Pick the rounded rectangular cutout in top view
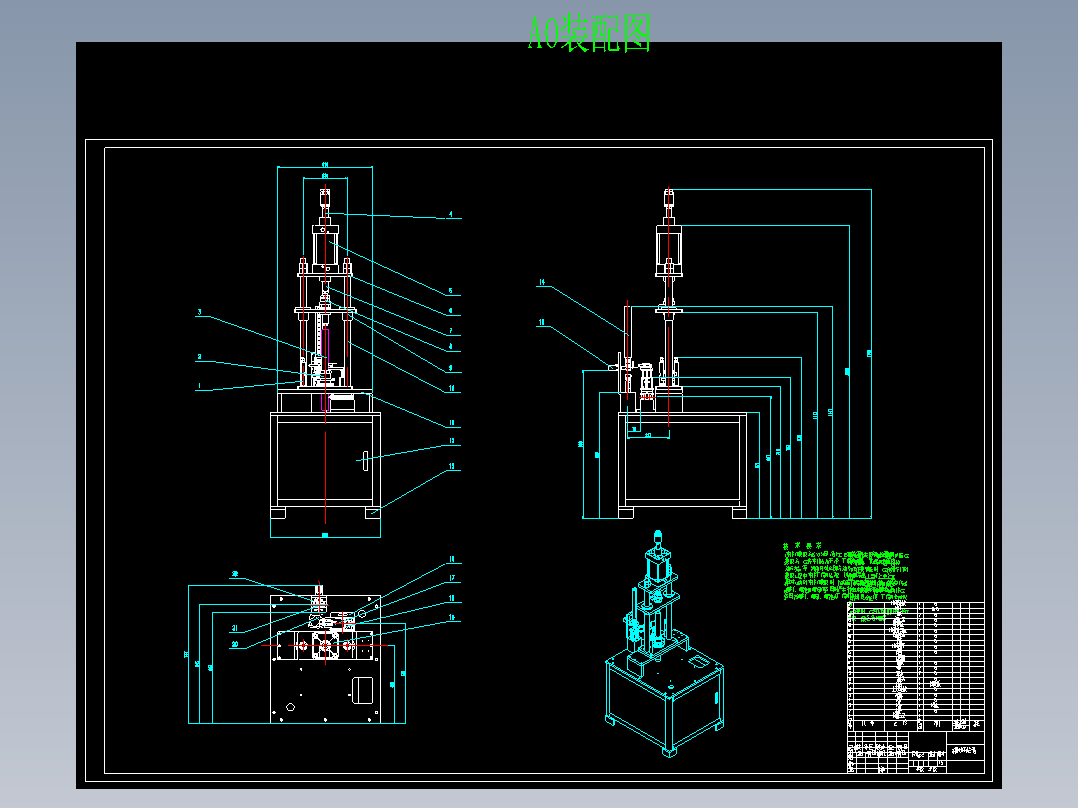This screenshot has height=808, width=1078. (362, 690)
